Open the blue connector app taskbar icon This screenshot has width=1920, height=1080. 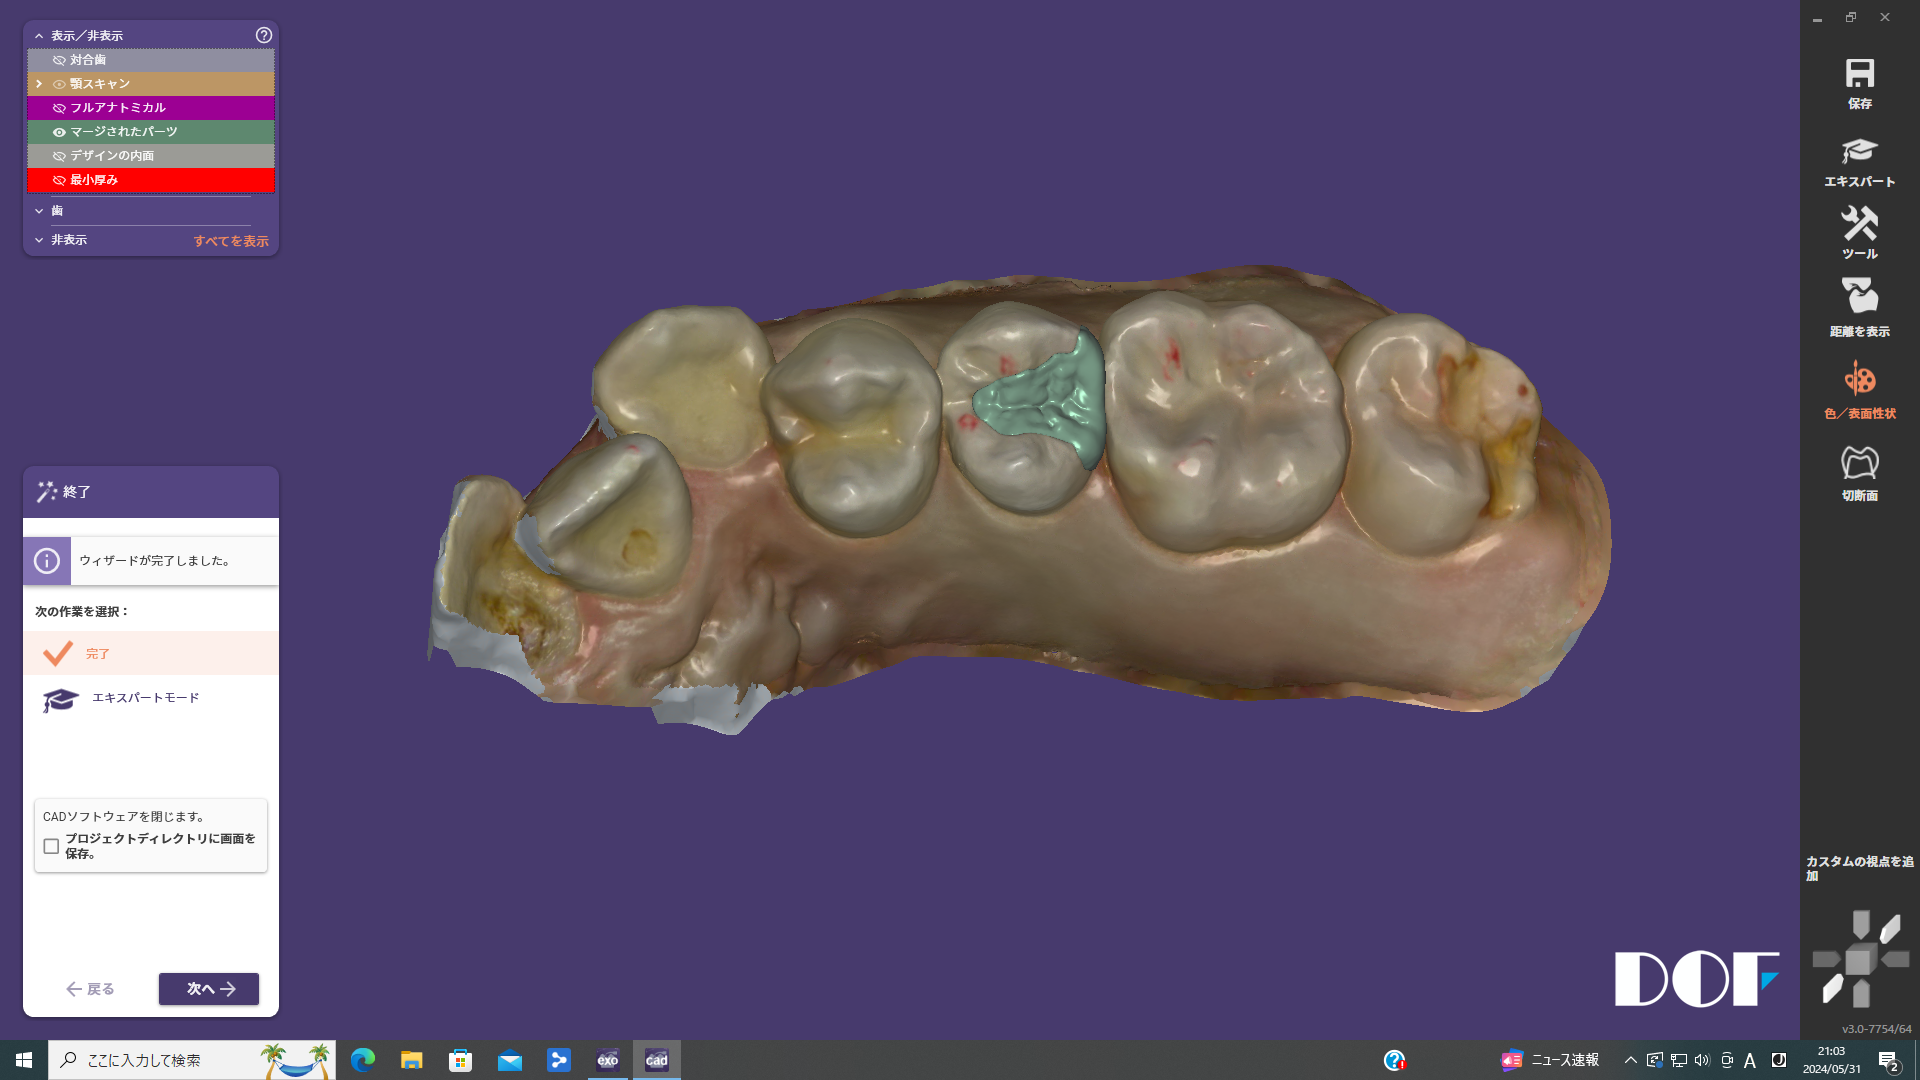click(x=558, y=1060)
